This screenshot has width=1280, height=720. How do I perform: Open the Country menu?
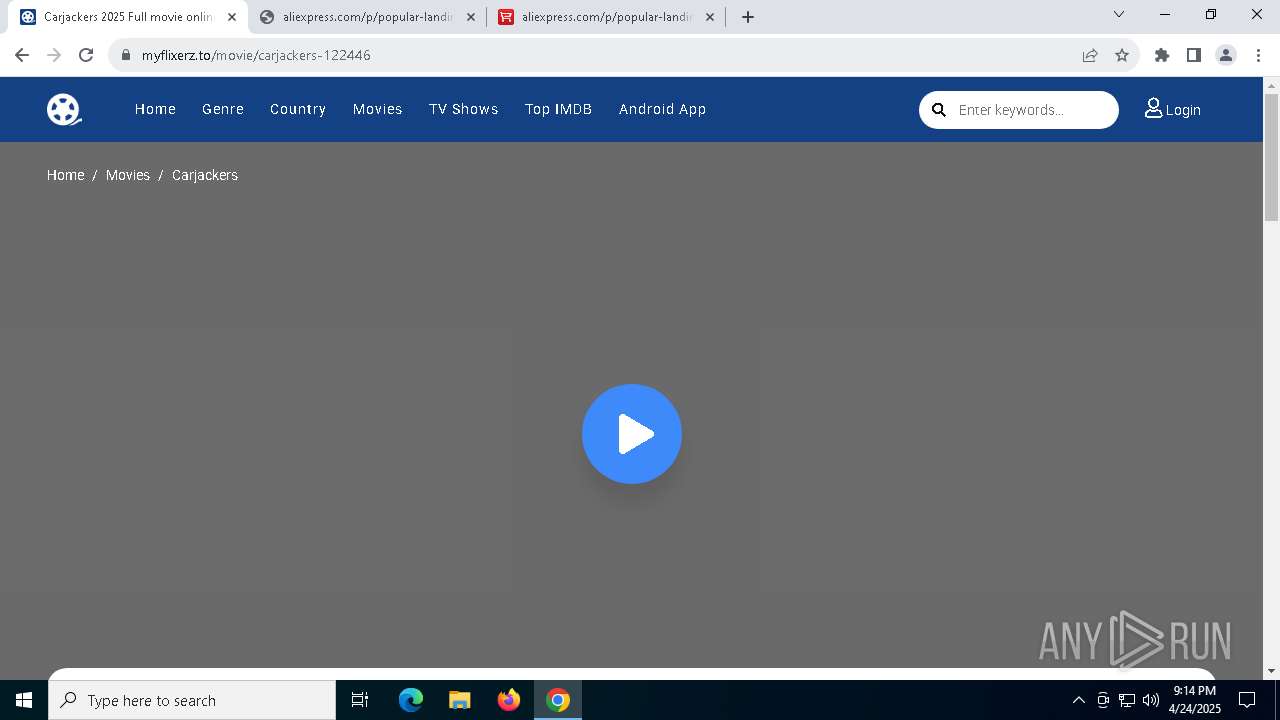click(298, 109)
